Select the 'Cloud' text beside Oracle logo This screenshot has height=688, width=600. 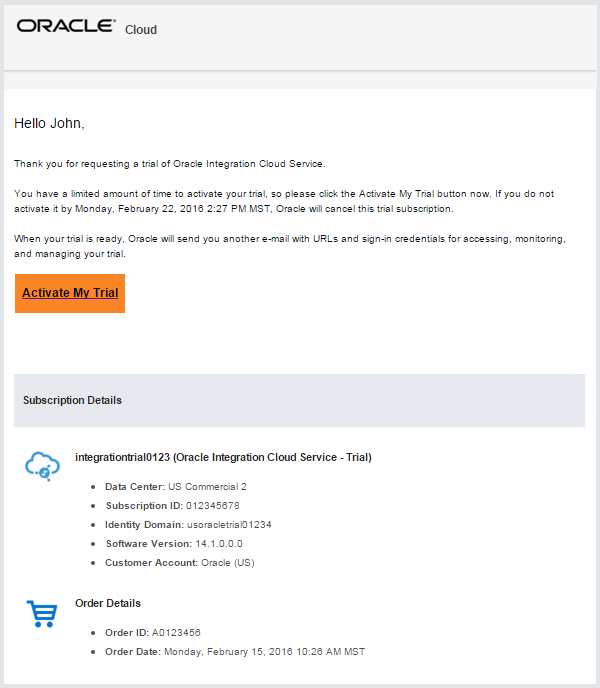coord(141,29)
